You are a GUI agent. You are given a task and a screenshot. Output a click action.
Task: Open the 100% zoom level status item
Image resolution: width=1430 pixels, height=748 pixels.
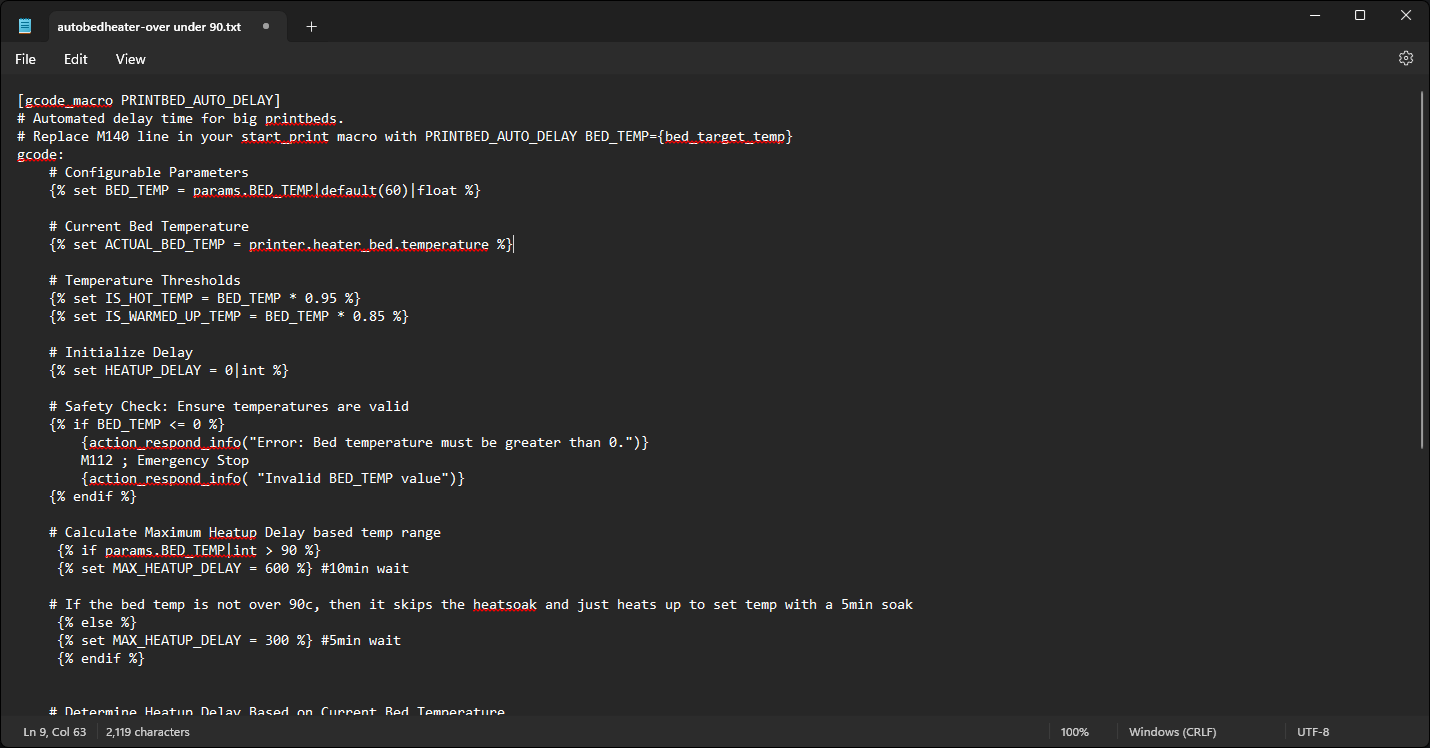coord(1075,732)
